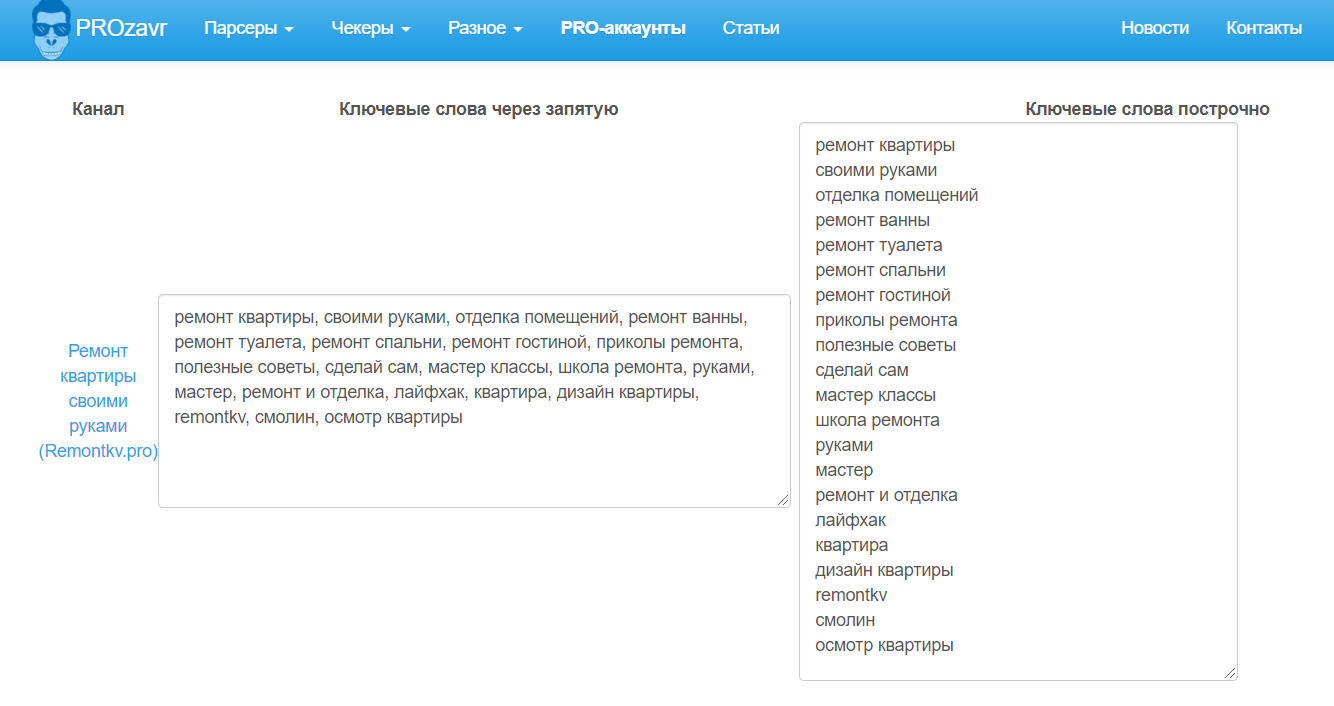
Task: Grab resize handle of comma-separated keywords box
Action: 783,500
